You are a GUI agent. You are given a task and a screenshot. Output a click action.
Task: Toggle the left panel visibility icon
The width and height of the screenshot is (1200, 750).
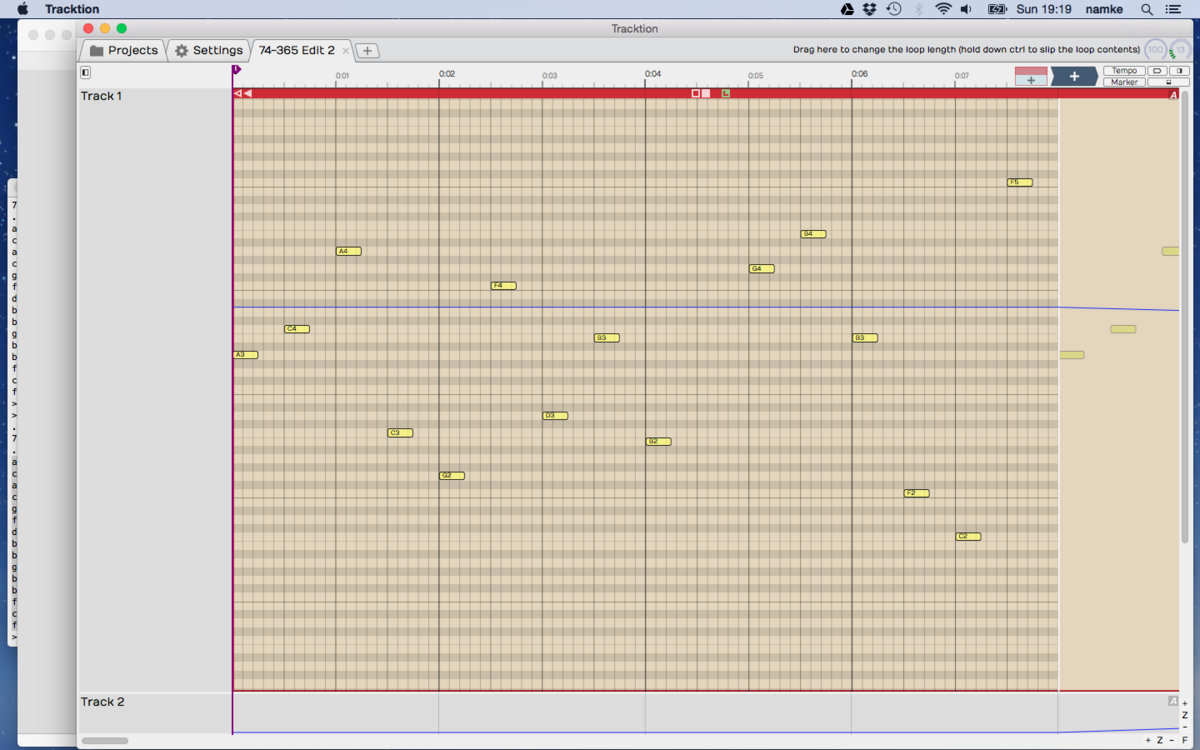[85, 72]
